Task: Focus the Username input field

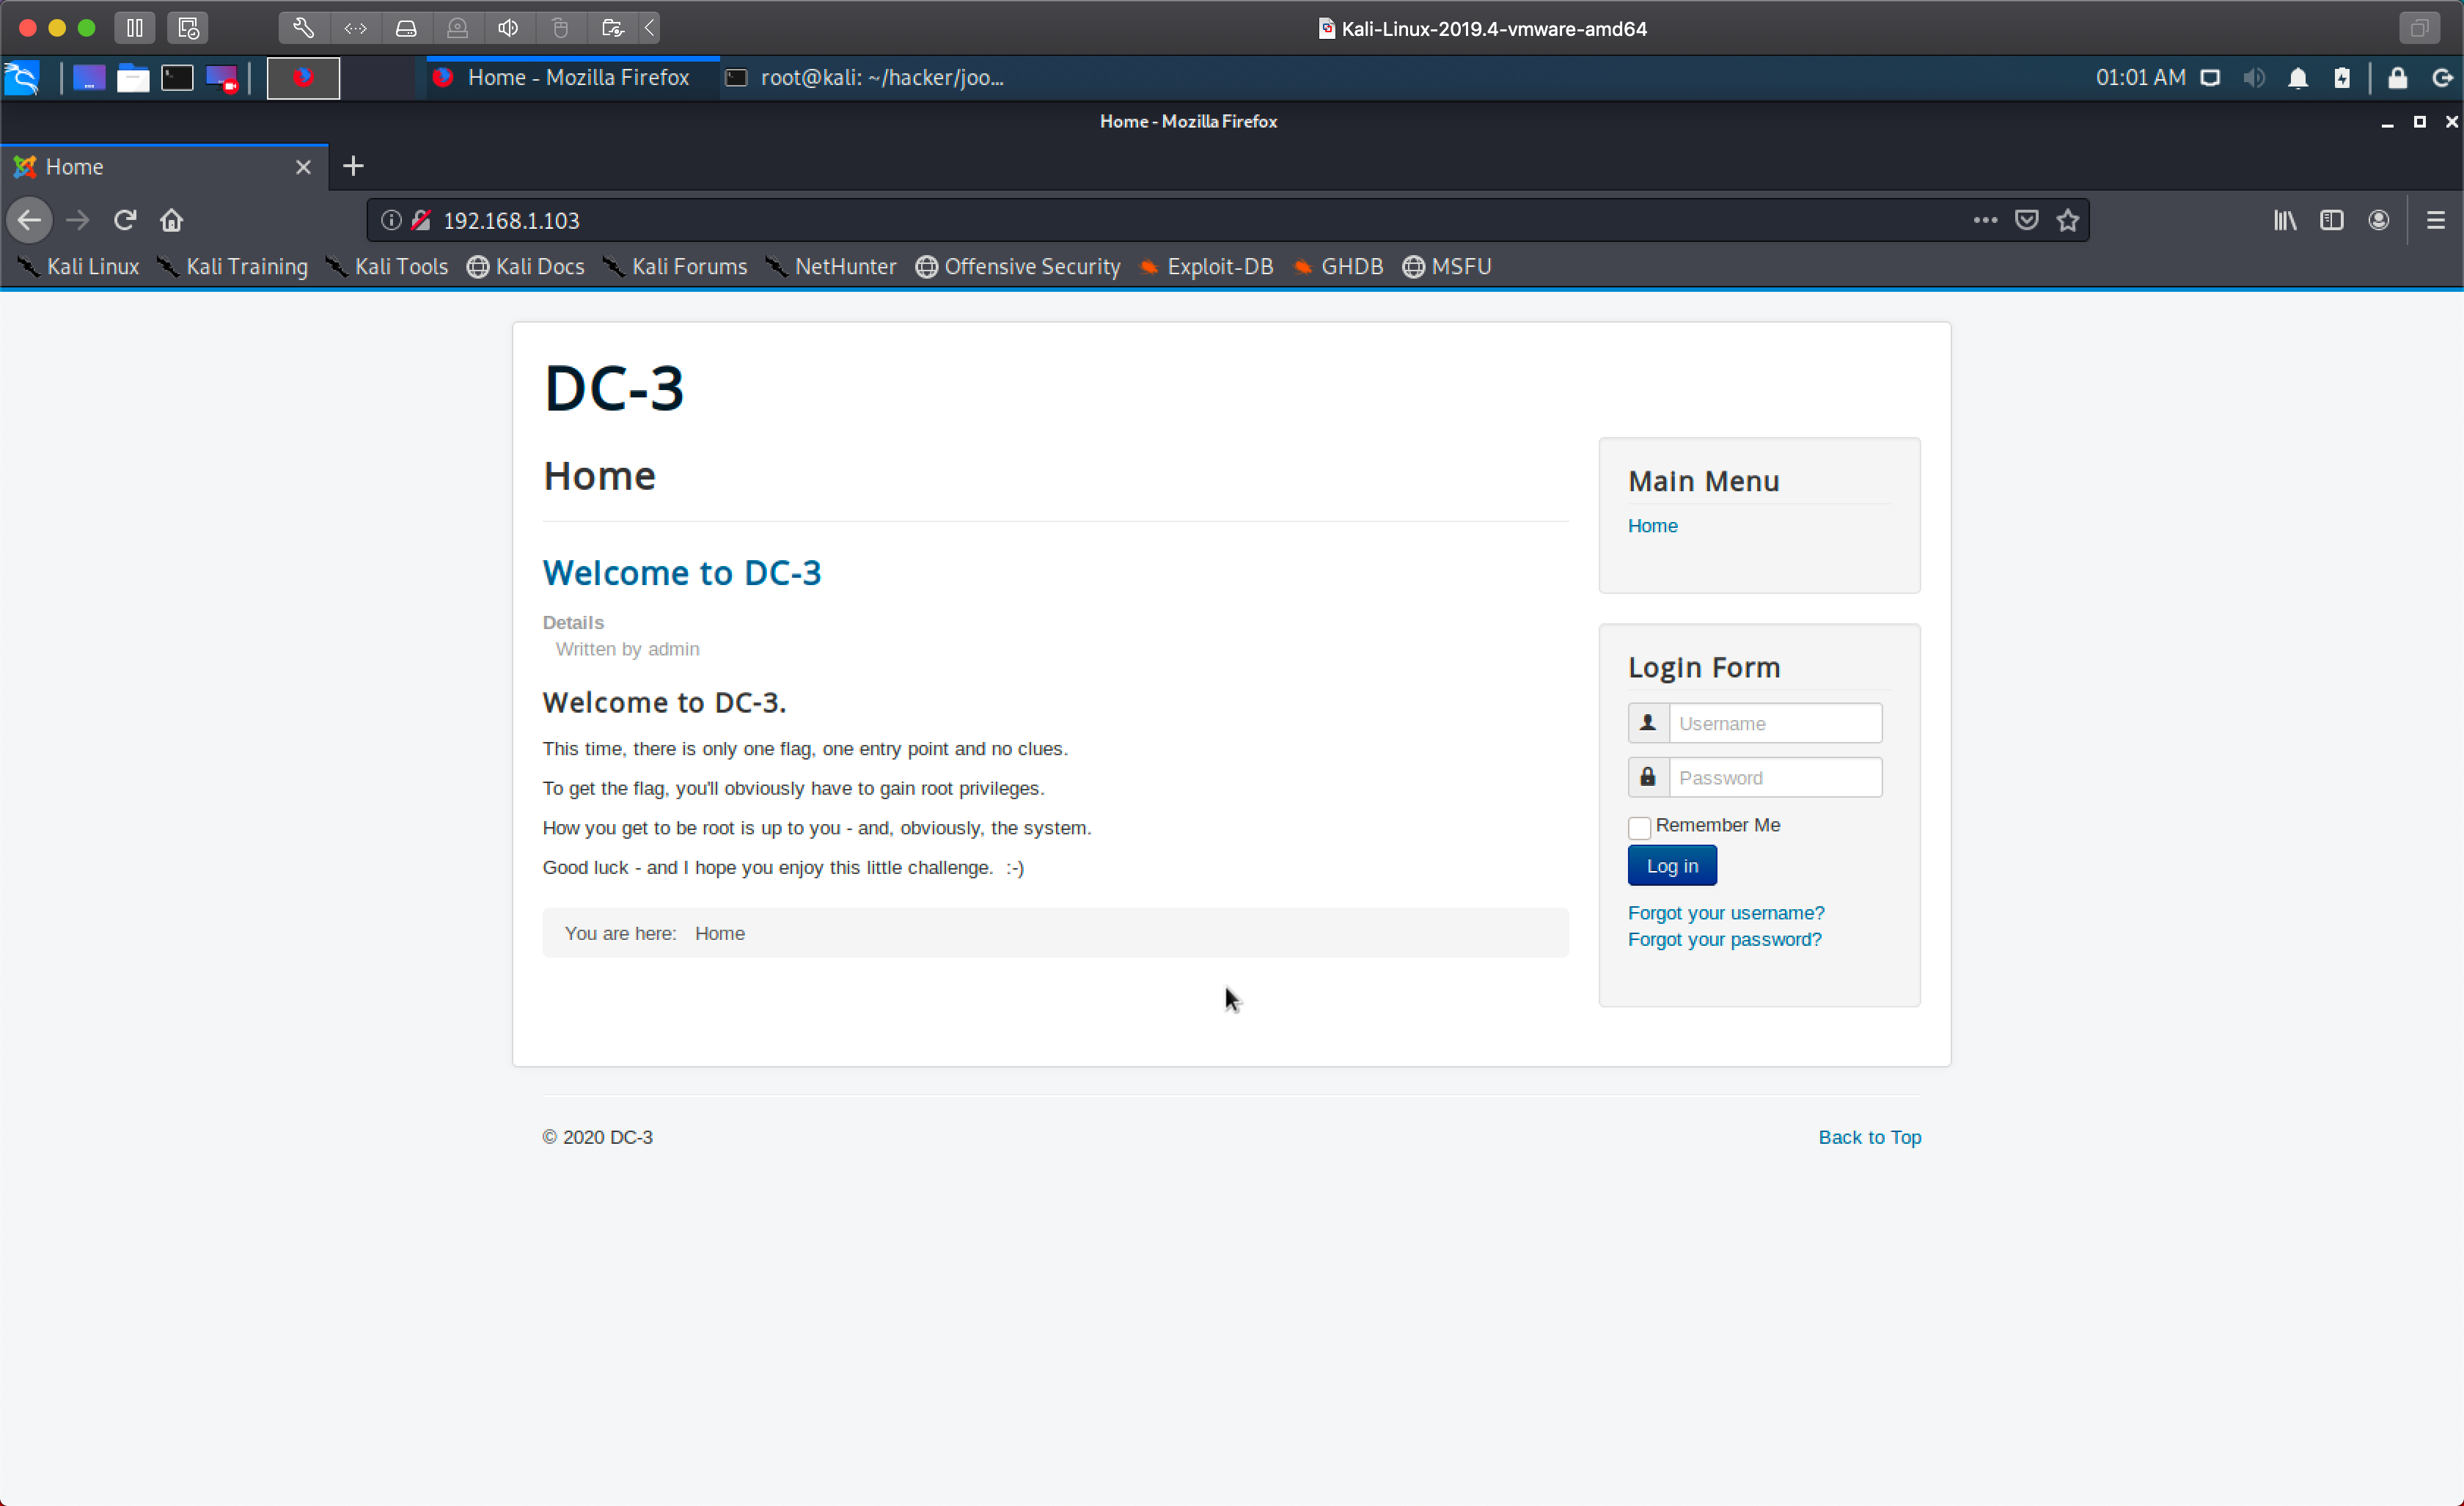Action: [1774, 724]
